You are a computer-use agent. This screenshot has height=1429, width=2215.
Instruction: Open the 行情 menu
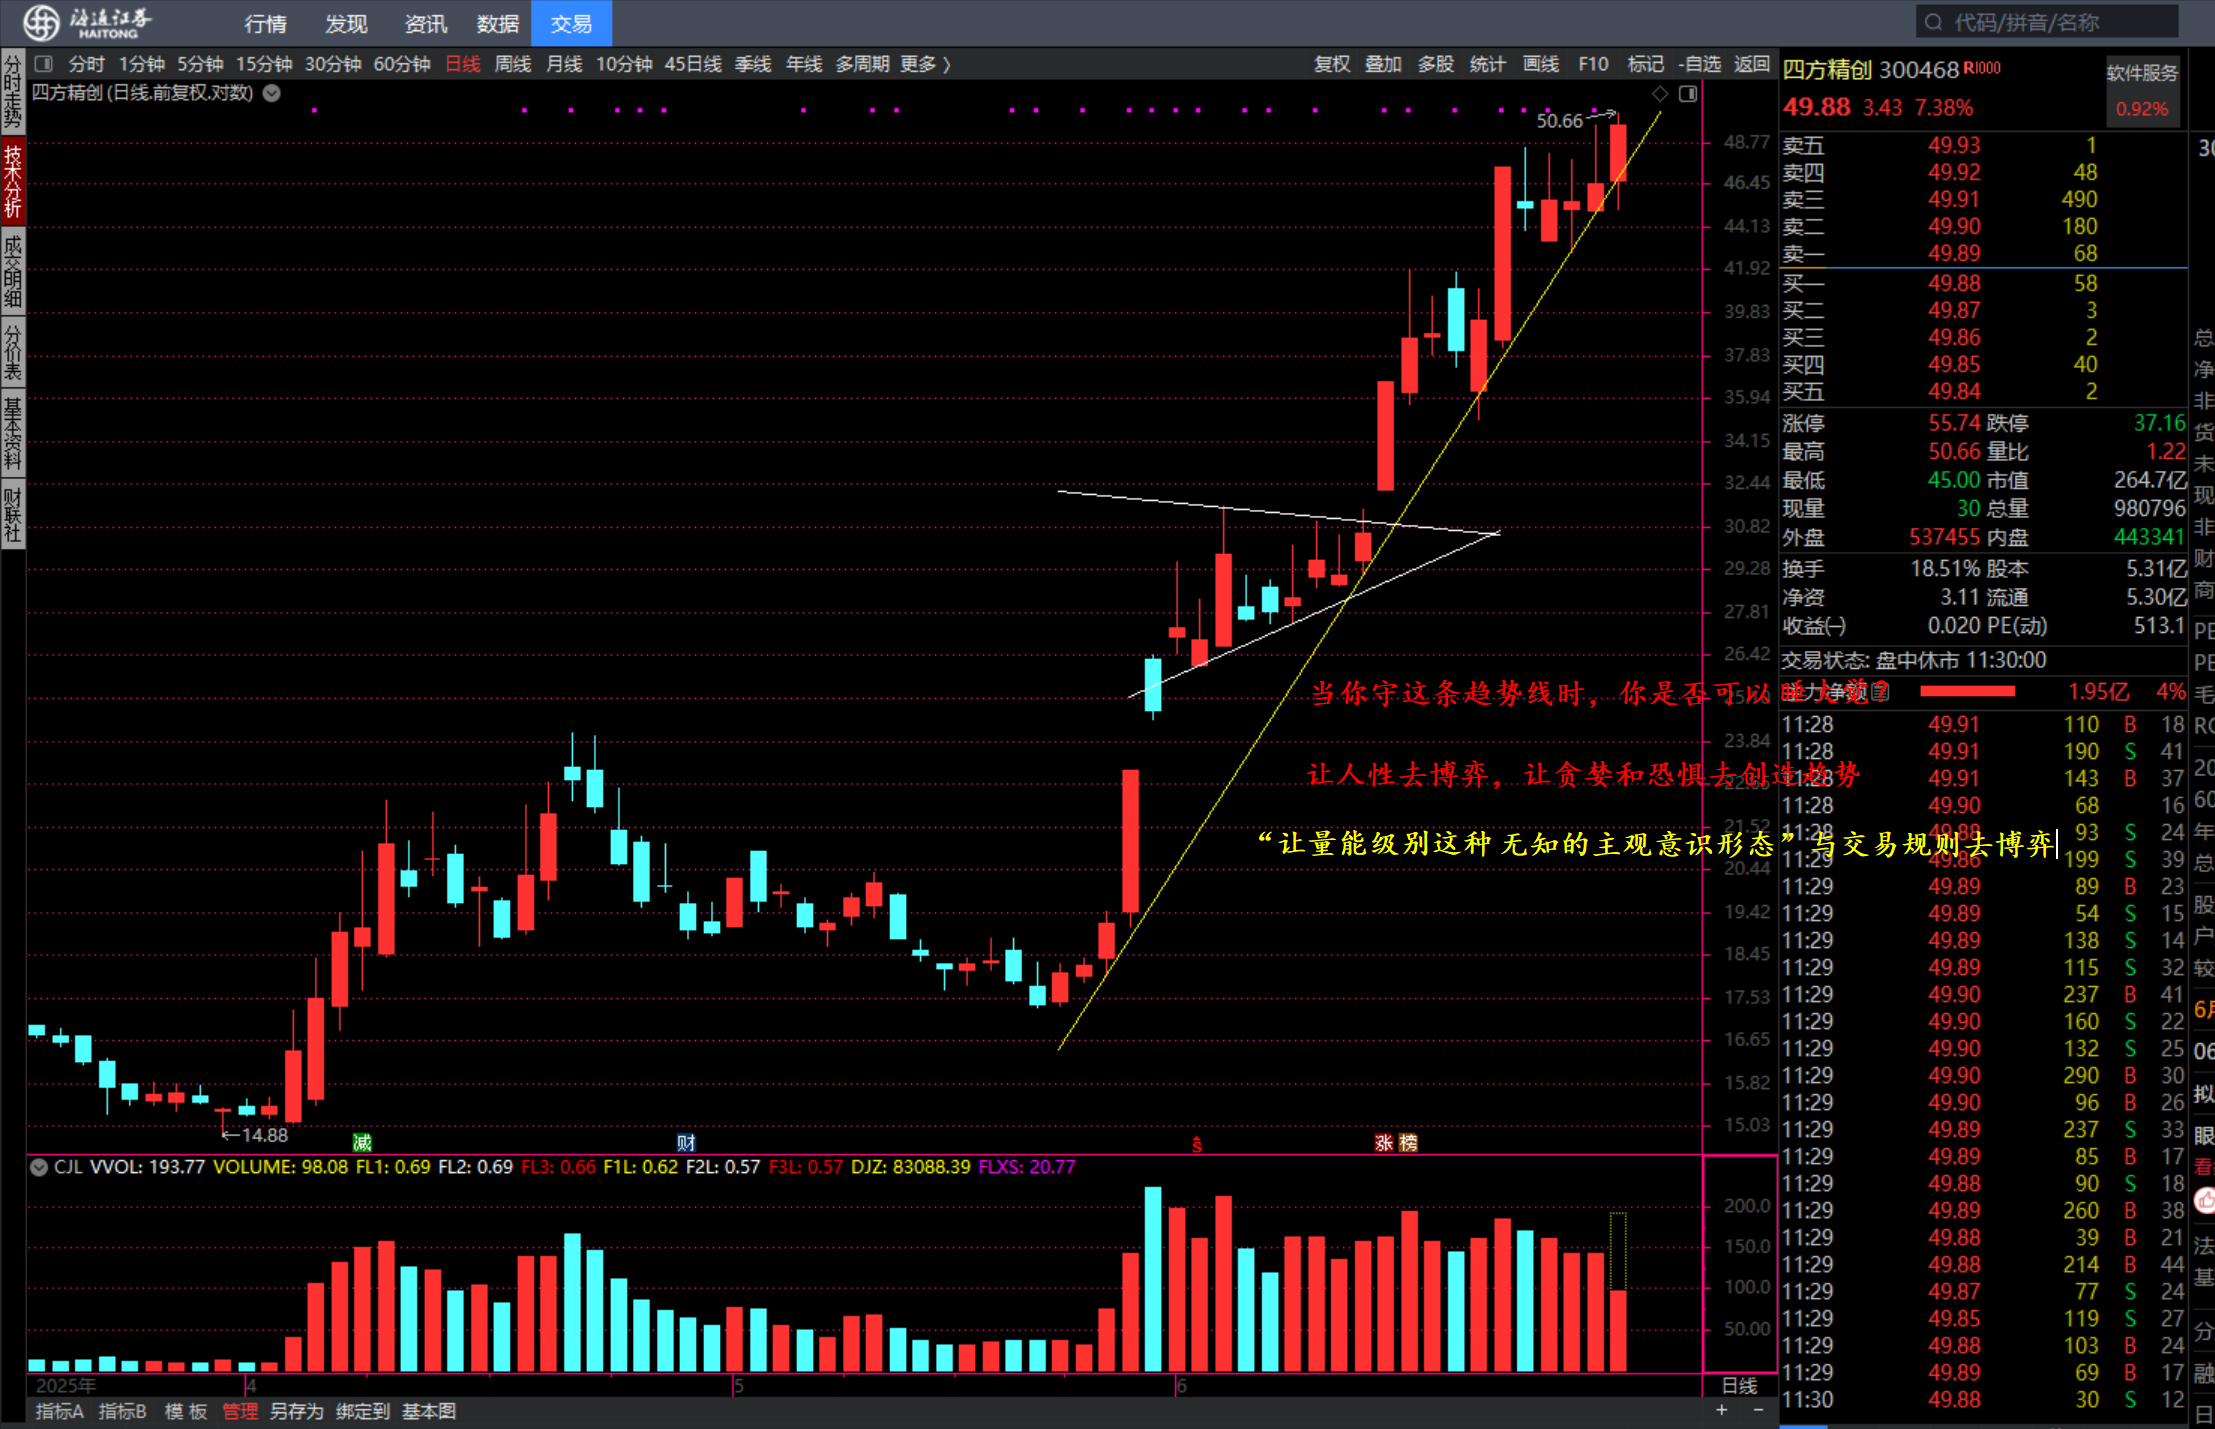pyautogui.click(x=265, y=23)
